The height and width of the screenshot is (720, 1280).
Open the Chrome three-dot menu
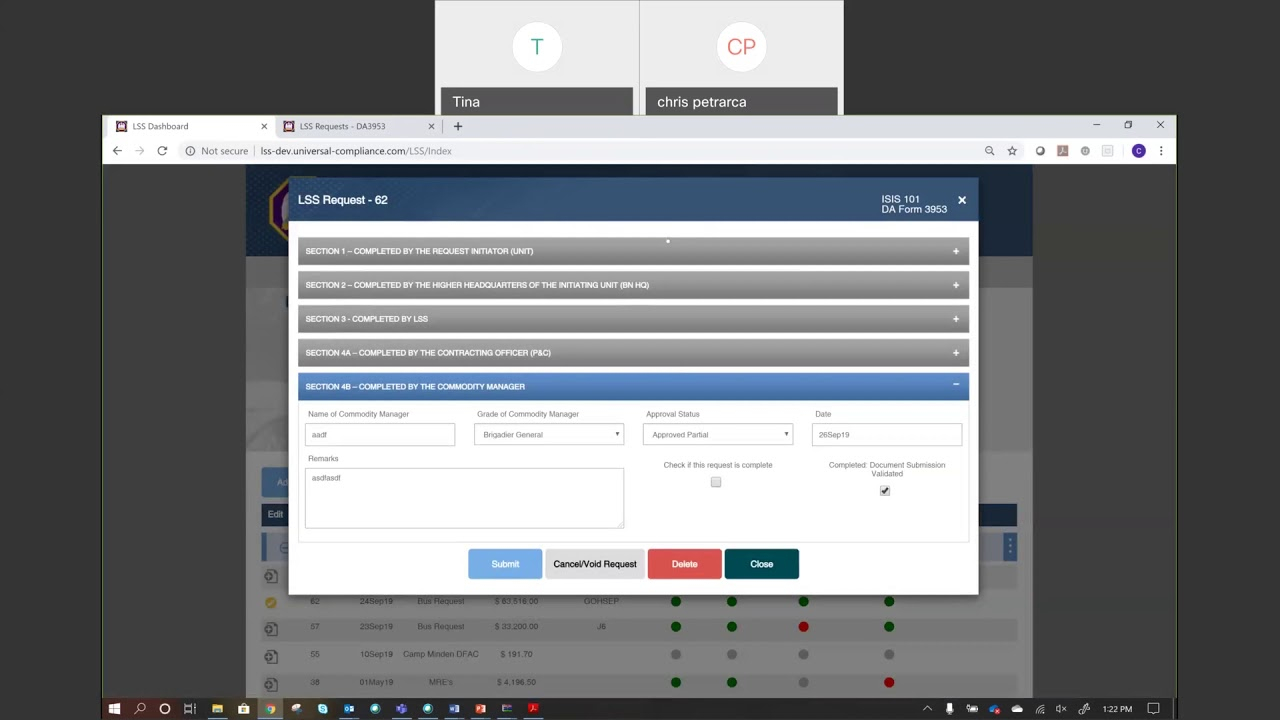coord(1161,151)
